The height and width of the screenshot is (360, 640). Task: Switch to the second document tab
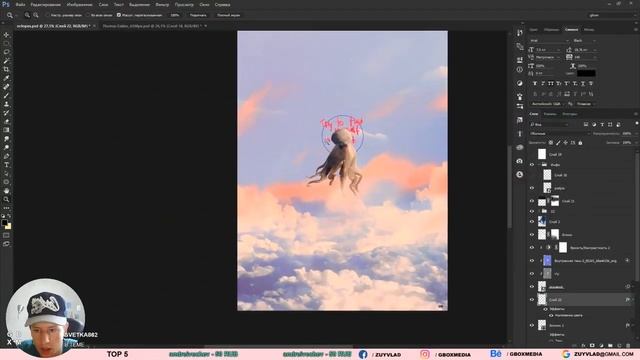tap(151, 26)
